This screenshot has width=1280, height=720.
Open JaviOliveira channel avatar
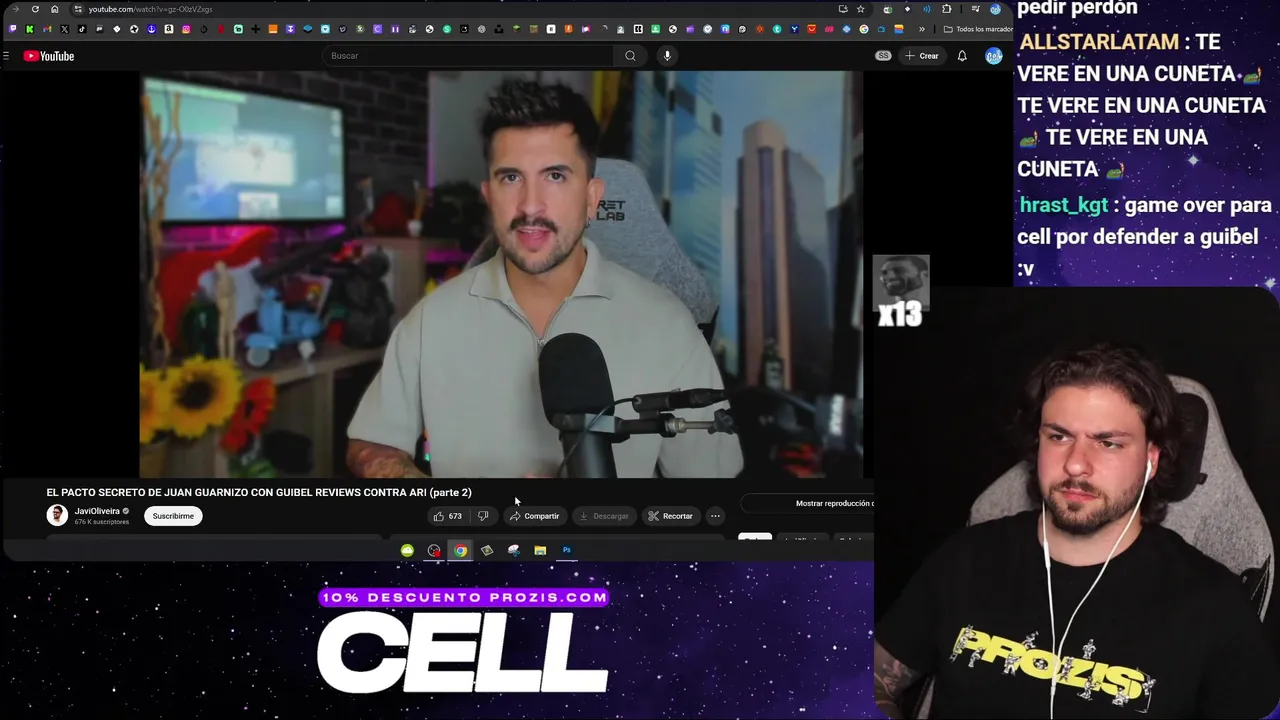(x=57, y=515)
